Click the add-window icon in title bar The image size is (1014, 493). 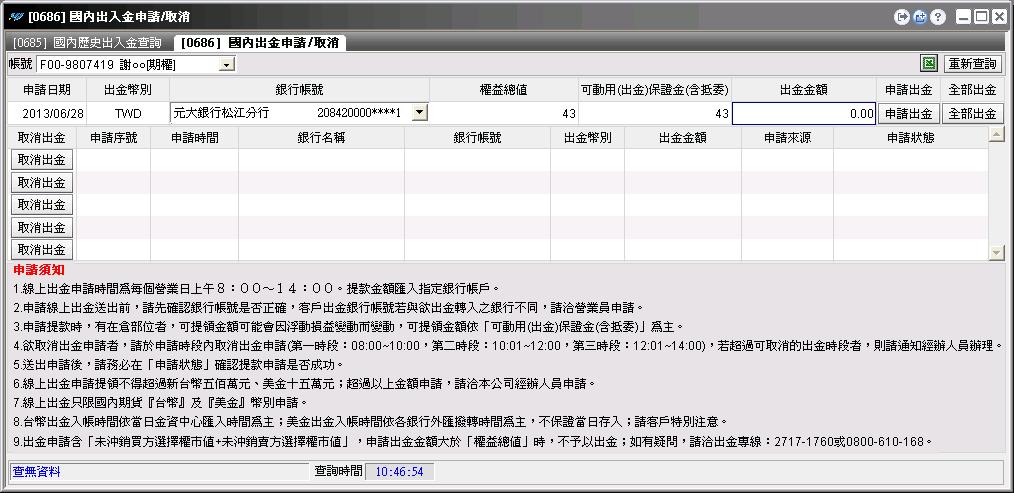click(x=920, y=17)
